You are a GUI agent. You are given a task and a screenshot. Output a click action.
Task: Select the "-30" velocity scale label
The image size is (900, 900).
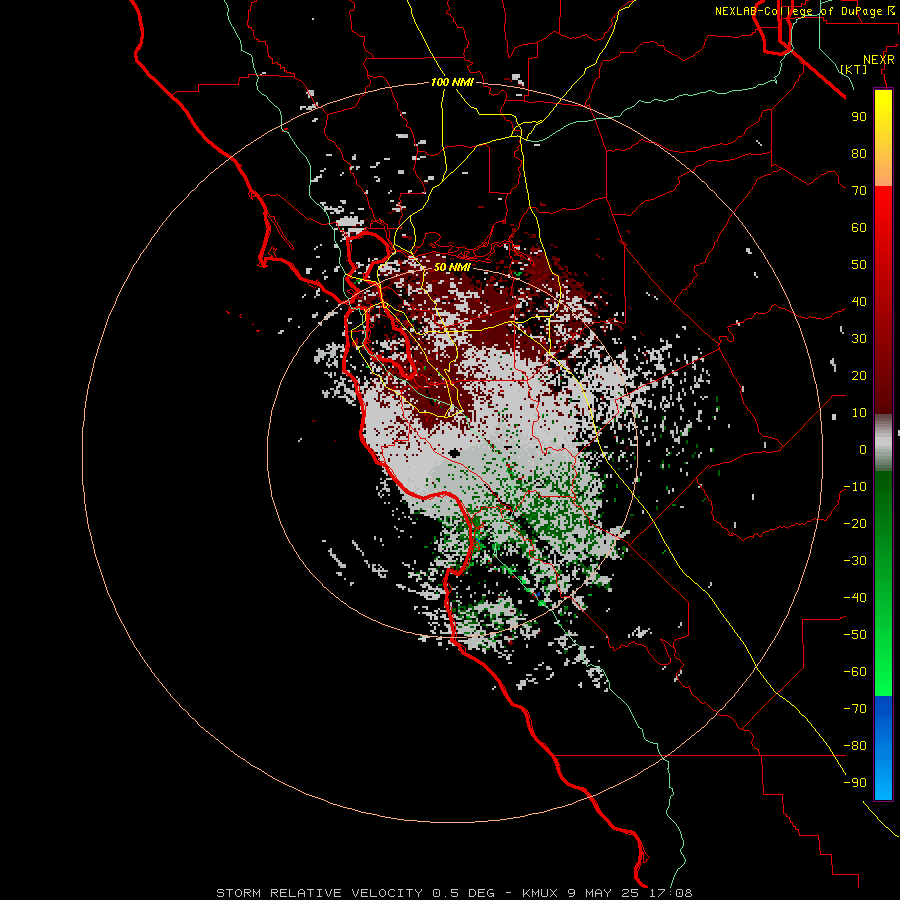[855, 561]
